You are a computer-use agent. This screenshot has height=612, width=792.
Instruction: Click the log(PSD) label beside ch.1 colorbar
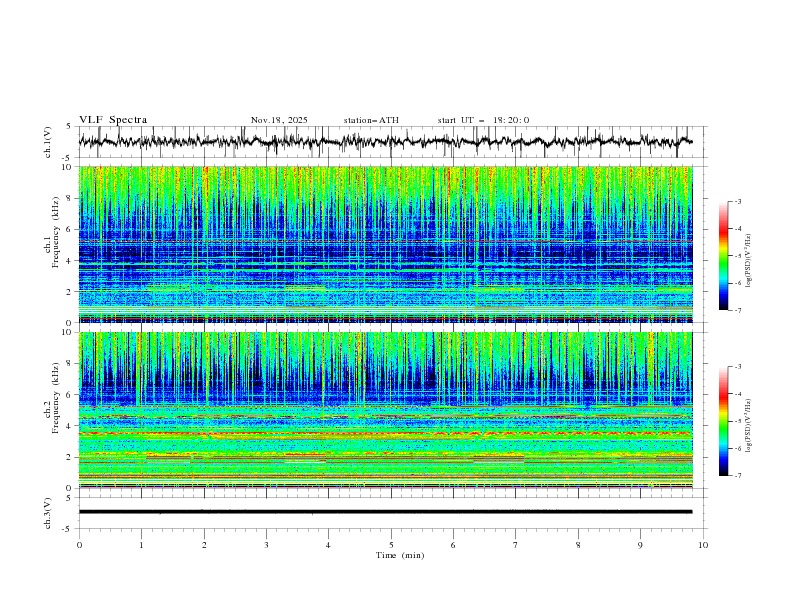pyautogui.click(x=749, y=261)
